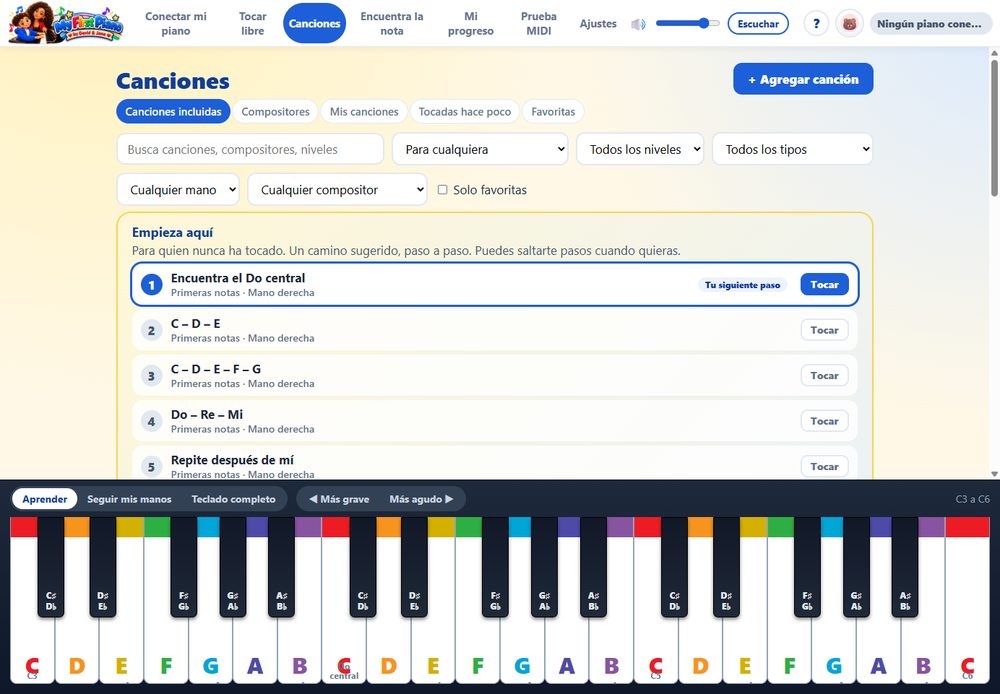Open the Prueba MIDI page
Viewport: 1000px width, 694px height.
click(x=539, y=24)
